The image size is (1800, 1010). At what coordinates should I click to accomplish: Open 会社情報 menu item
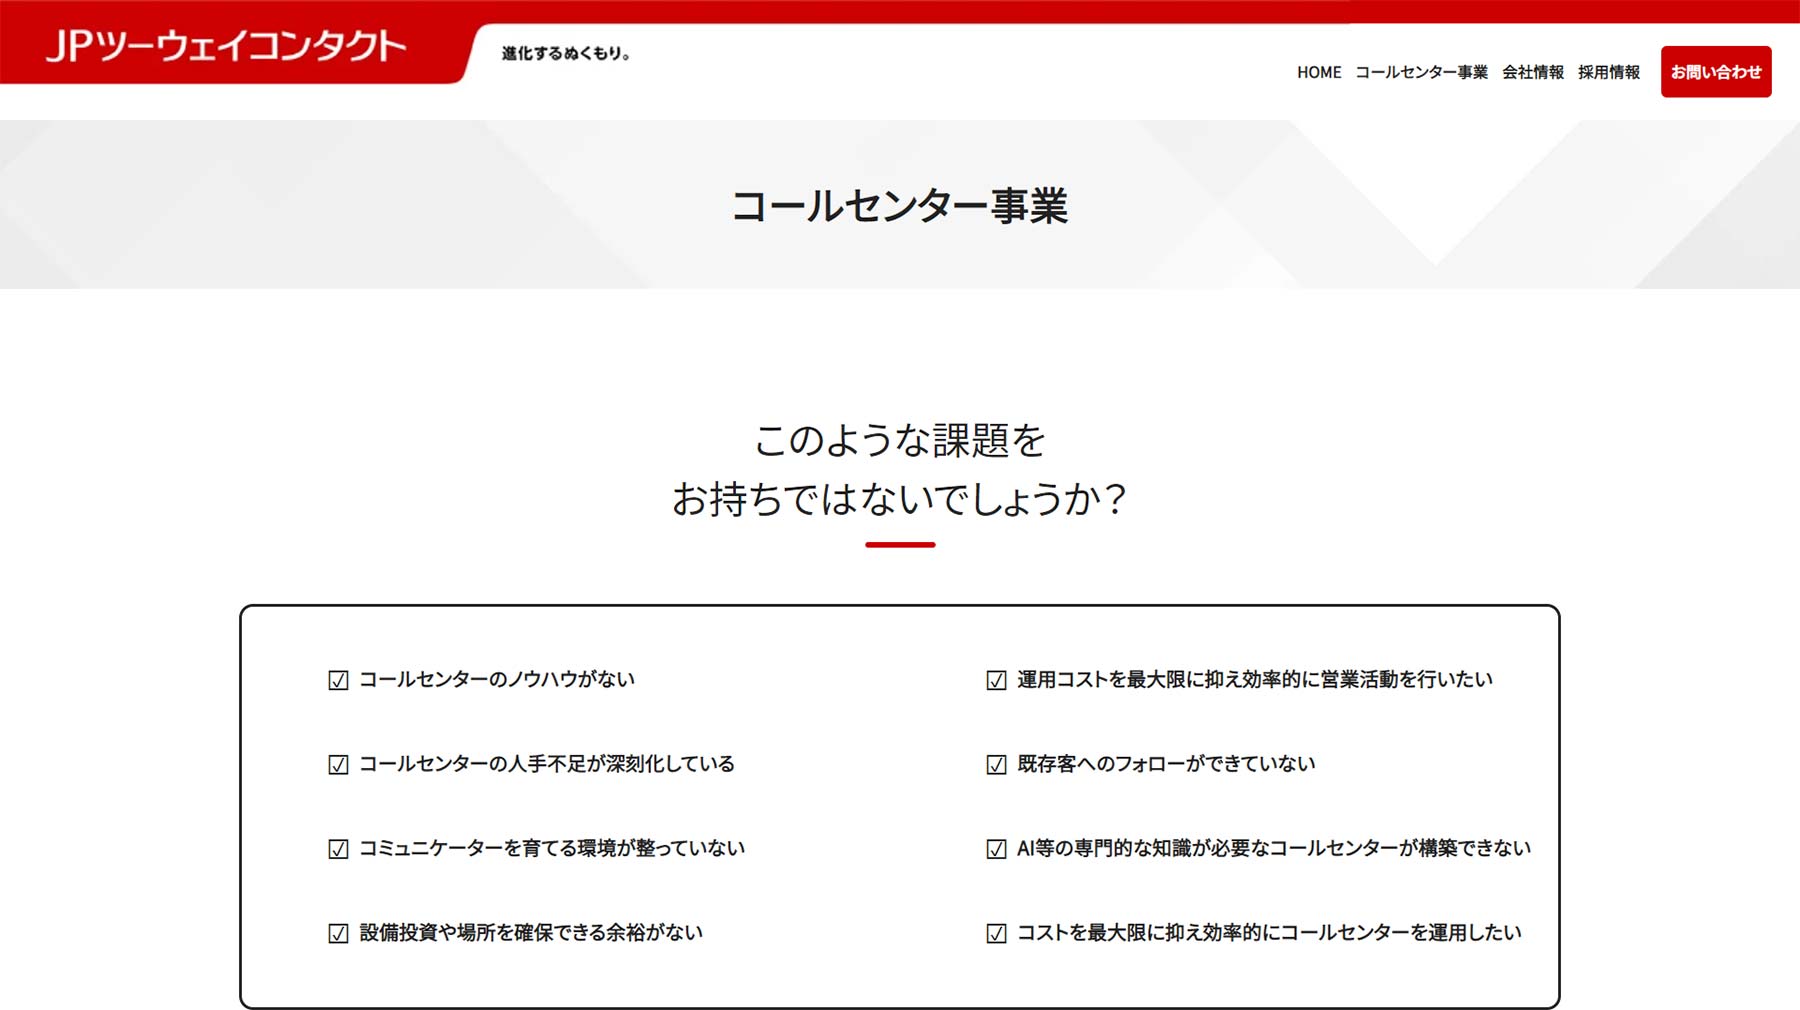tap(1532, 72)
